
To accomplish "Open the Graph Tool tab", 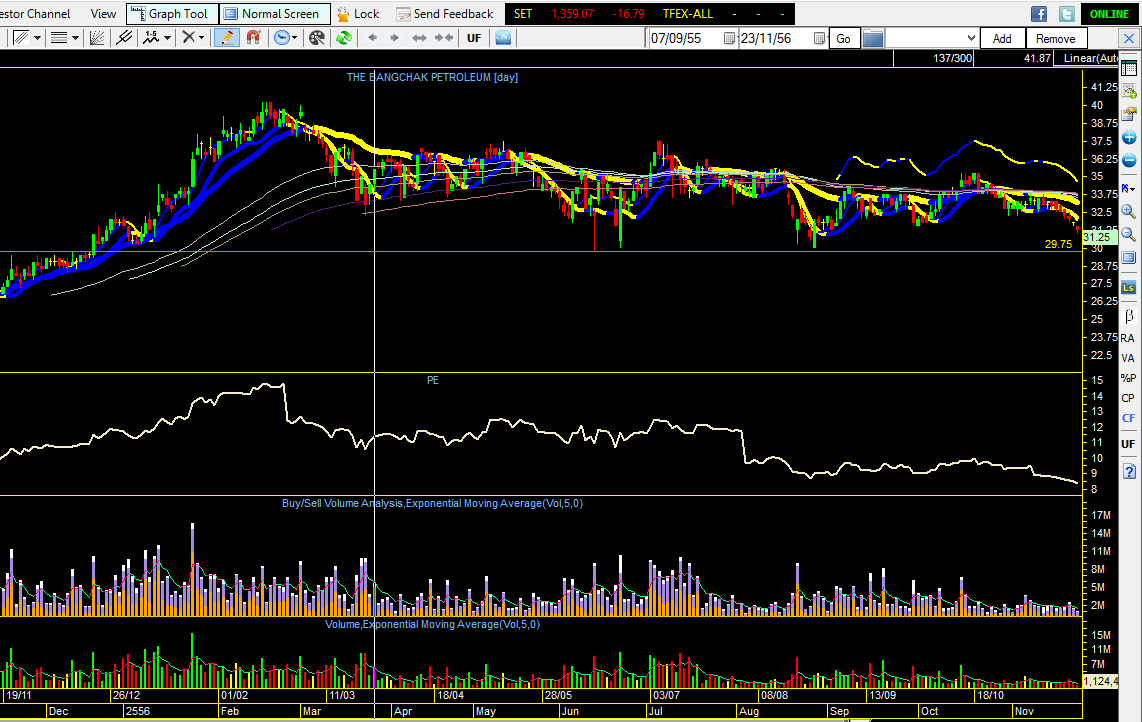I will 172,14.
